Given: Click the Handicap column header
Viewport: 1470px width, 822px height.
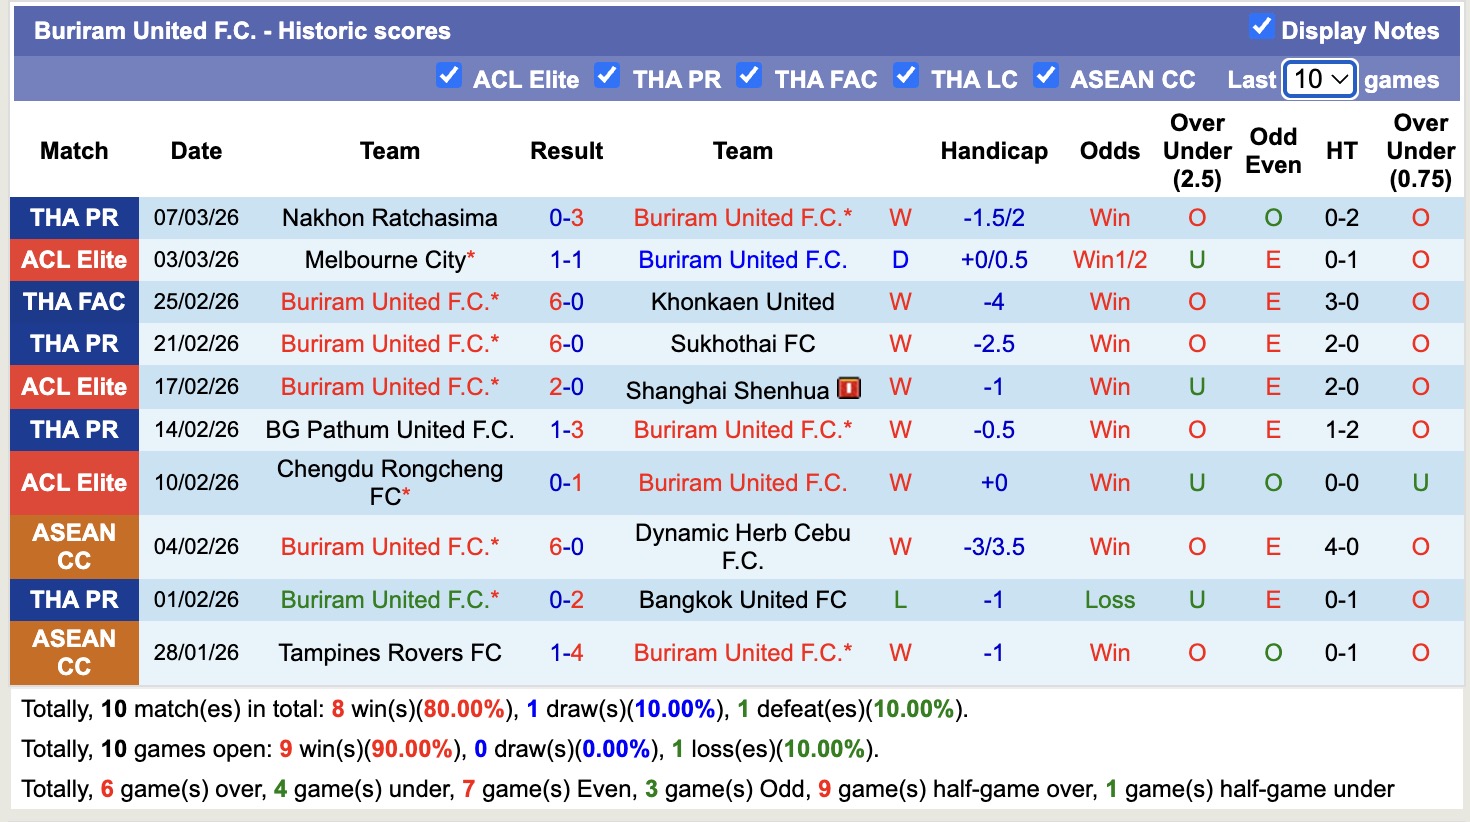Looking at the screenshot, I should 993,151.
